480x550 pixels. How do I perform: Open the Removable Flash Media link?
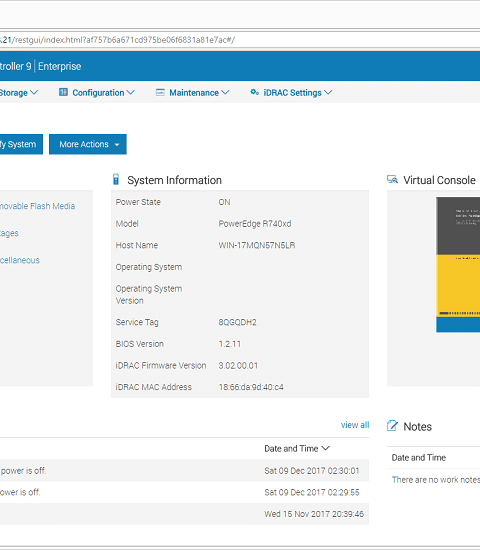click(x=37, y=206)
